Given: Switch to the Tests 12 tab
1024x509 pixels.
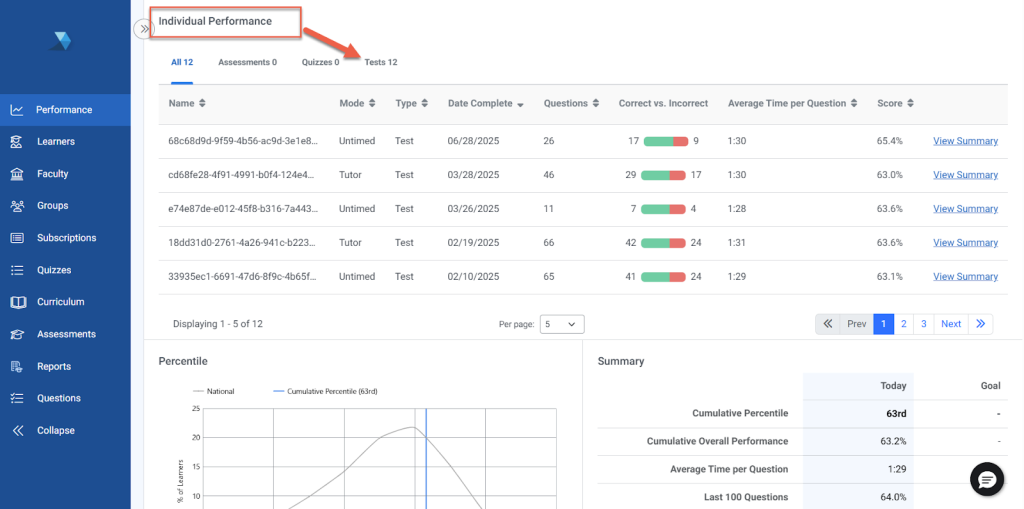Looking at the screenshot, I should 380,62.
